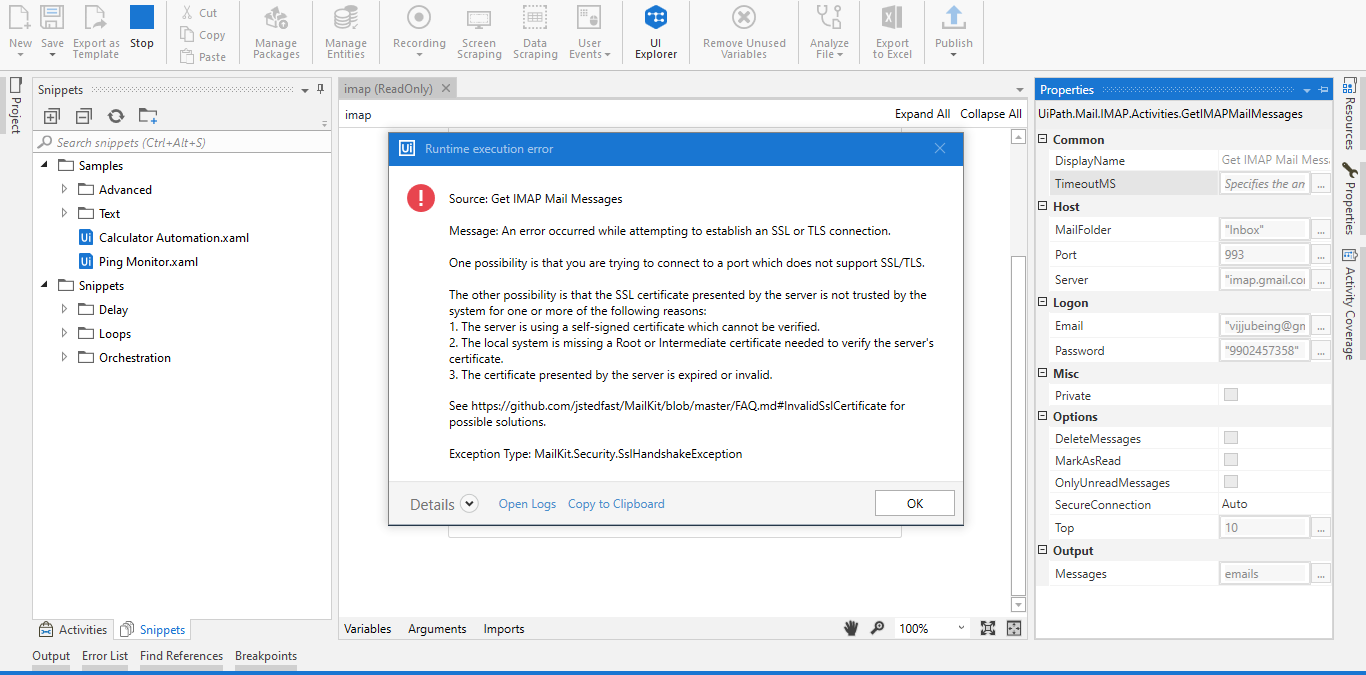Click Copy to Clipboard link
Viewport: 1366px width, 675px height.
616,504
